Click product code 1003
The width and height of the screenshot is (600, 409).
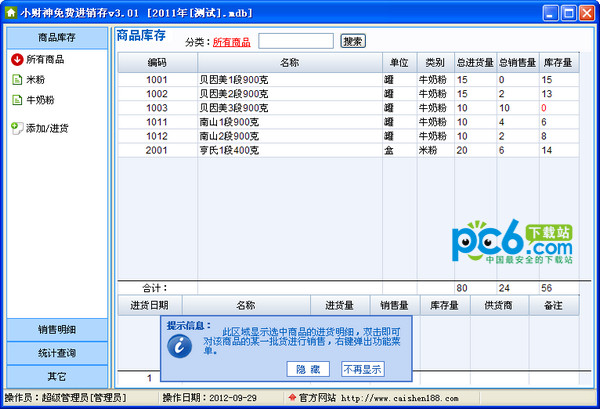(x=157, y=108)
